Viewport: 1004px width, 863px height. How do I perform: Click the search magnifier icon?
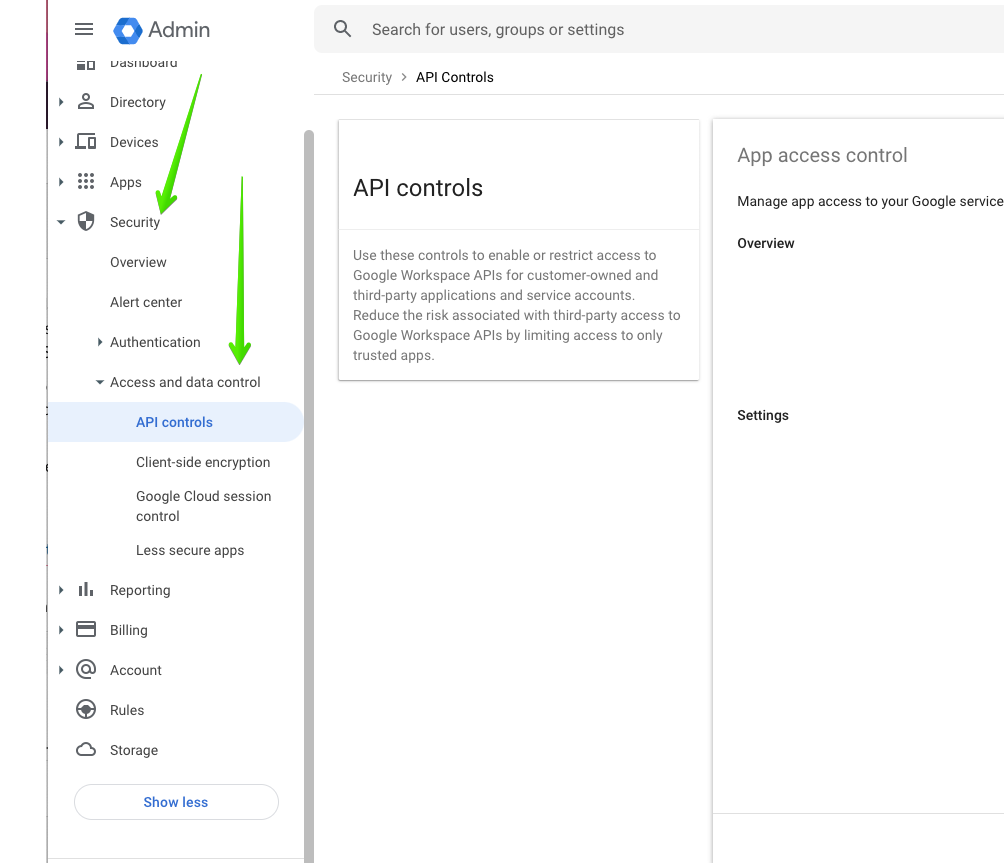pos(343,29)
